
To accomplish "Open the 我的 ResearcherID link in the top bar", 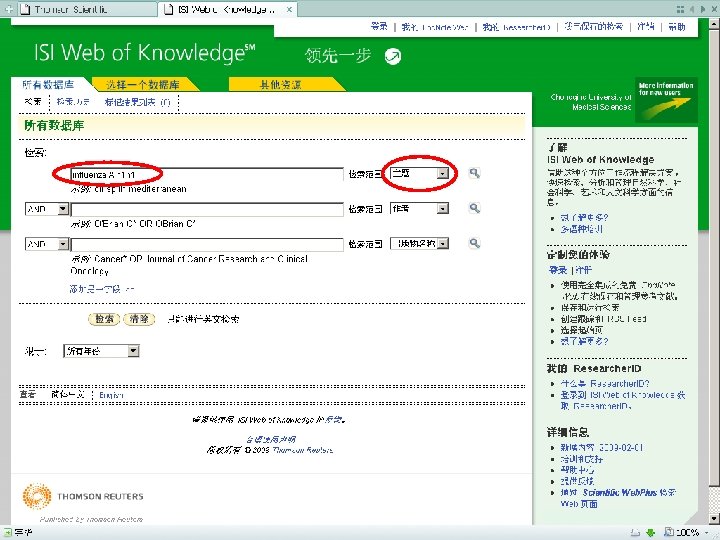I will 516,27.
